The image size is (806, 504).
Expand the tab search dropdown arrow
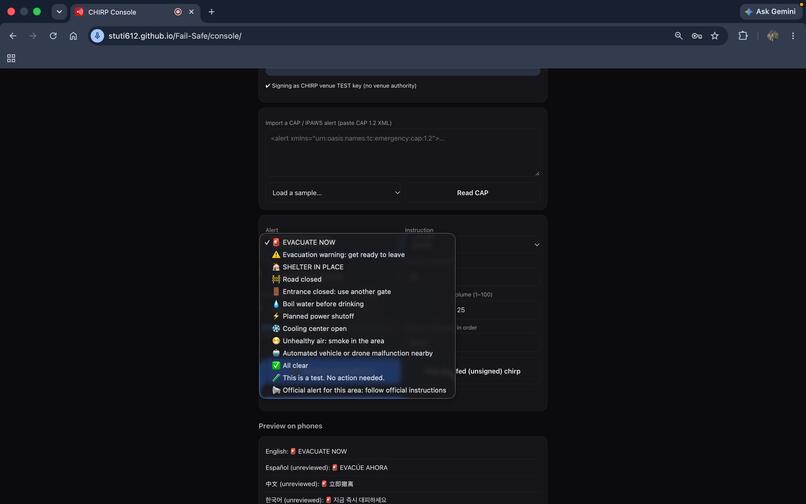(x=59, y=12)
